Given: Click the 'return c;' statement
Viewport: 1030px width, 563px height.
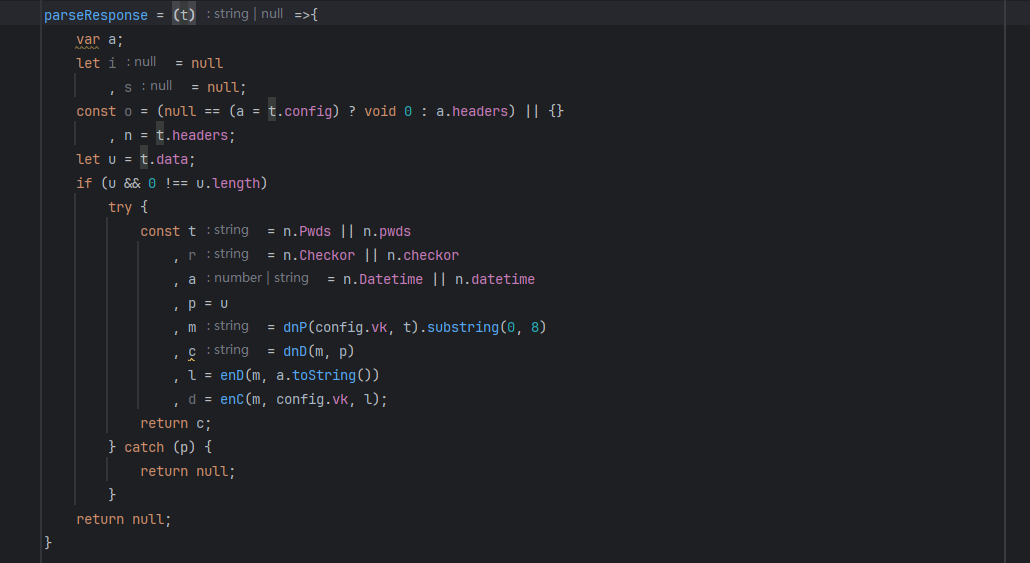Looking at the screenshot, I should (x=175, y=424).
